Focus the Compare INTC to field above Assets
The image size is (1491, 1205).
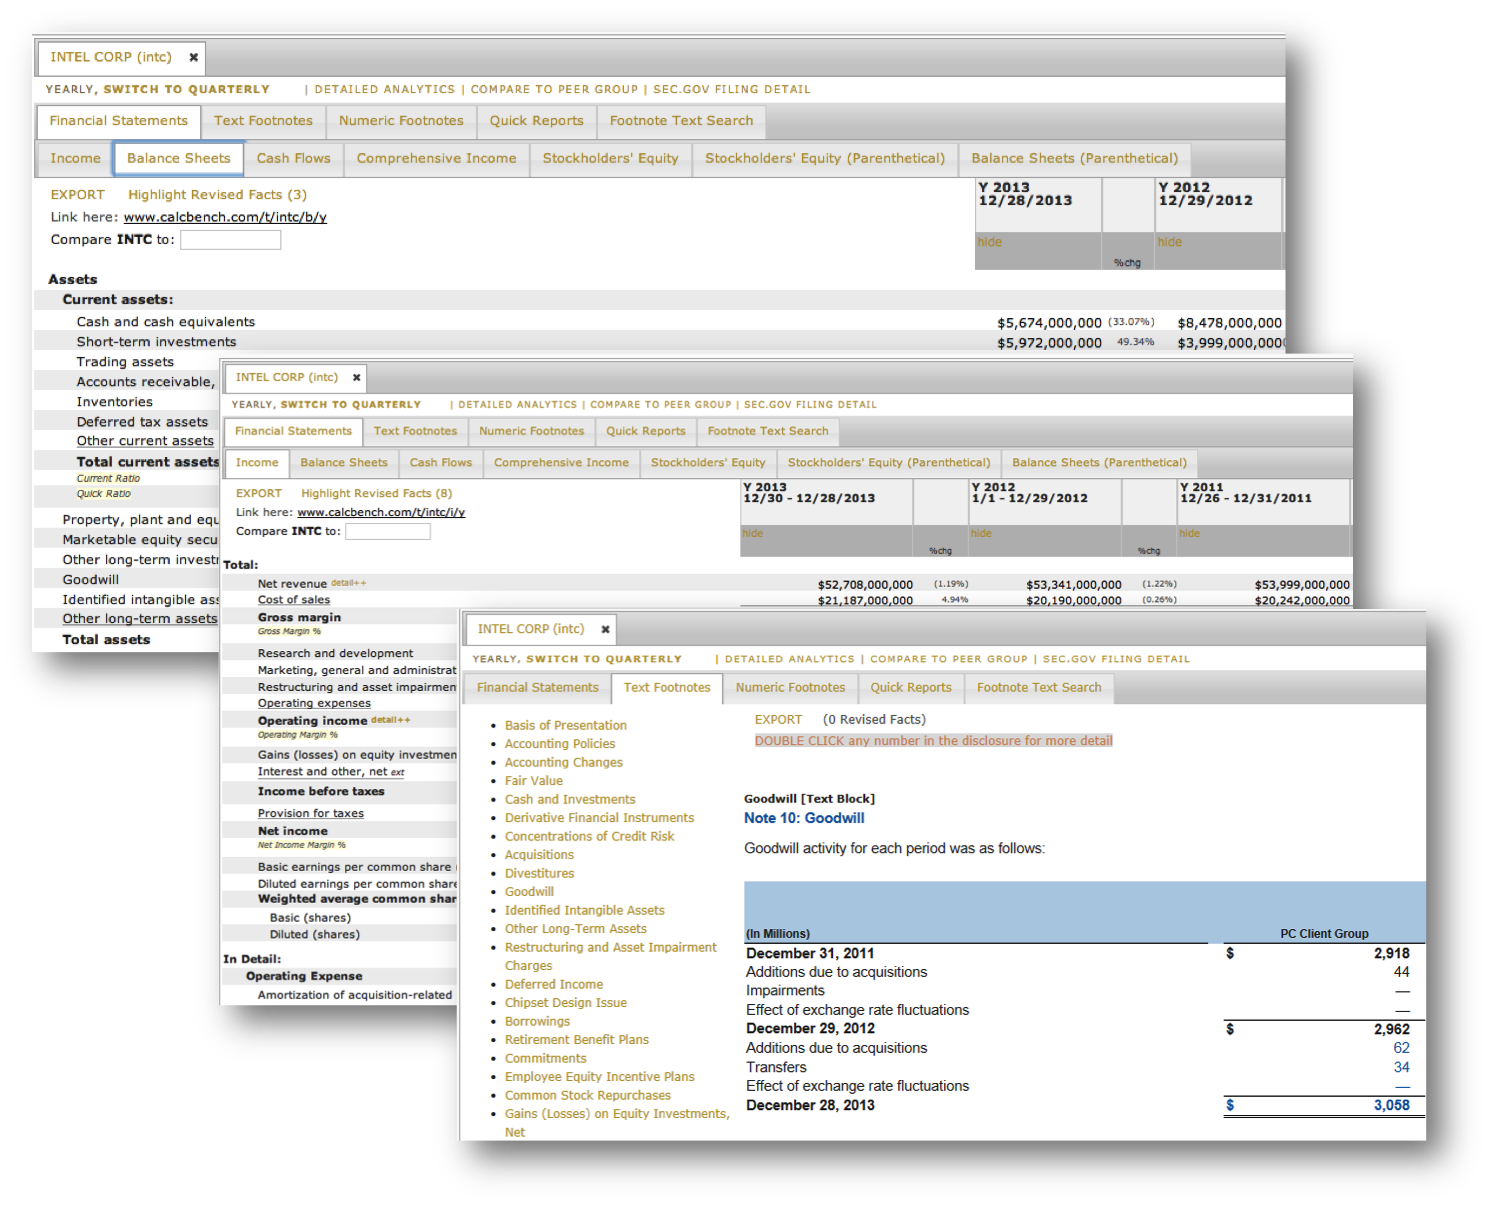click(230, 240)
